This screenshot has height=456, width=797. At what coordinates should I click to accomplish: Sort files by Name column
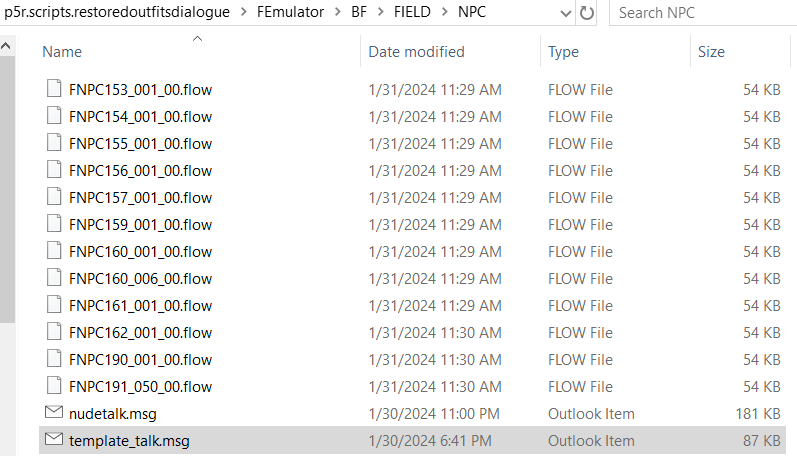(62, 52)
